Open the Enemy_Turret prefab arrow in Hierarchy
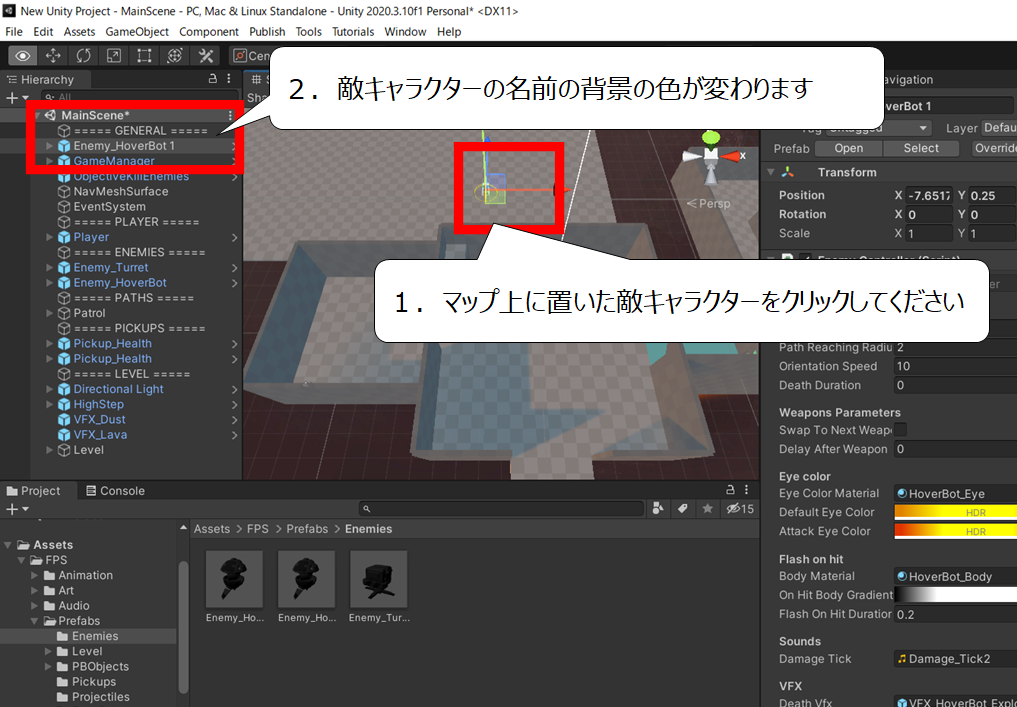 tap(234, 268)
